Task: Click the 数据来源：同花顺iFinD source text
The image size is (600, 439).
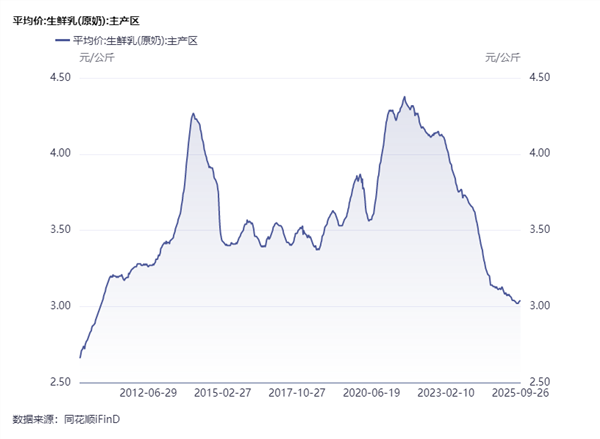Action: coord(69,418)
